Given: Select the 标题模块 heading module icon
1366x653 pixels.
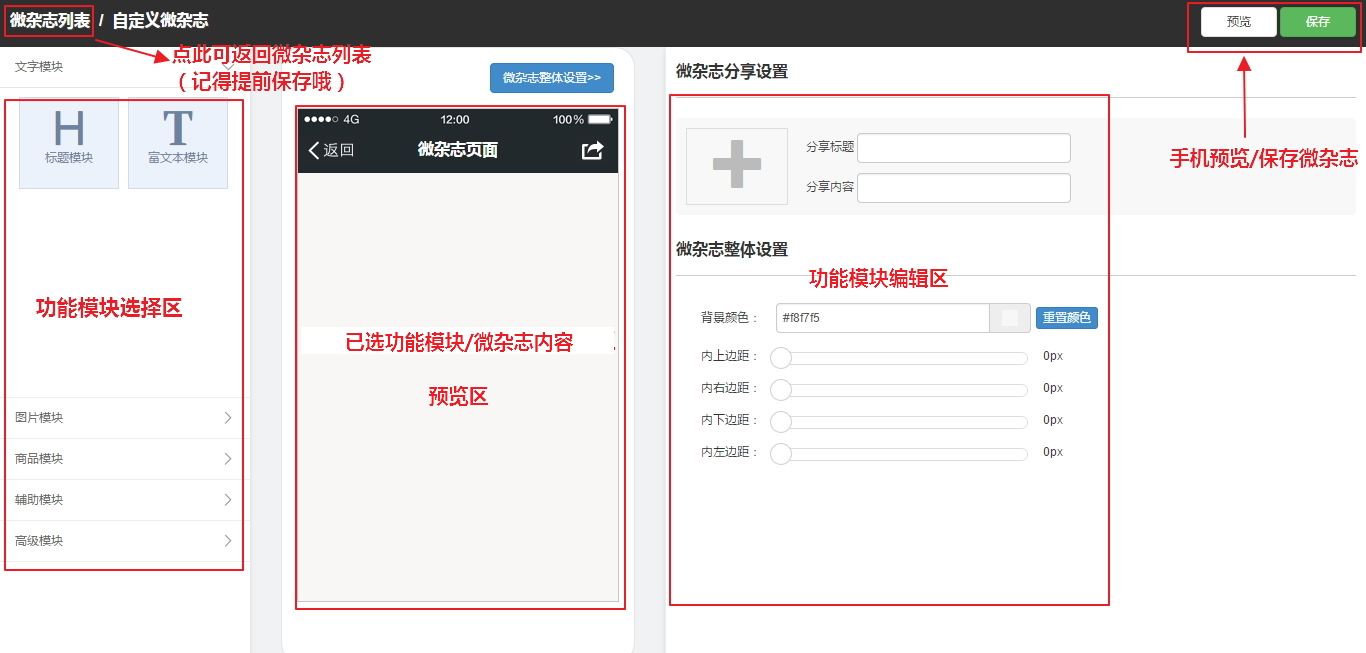Looking at the screenshot, I should click(x=69, y=141).
